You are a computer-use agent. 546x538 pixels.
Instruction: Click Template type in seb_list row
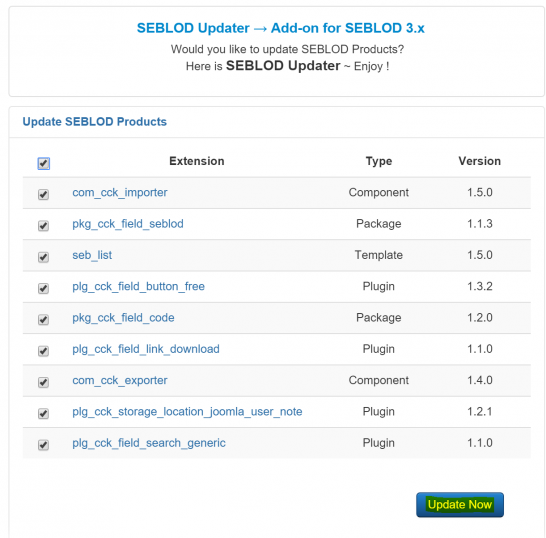click(x=379, y=255)
